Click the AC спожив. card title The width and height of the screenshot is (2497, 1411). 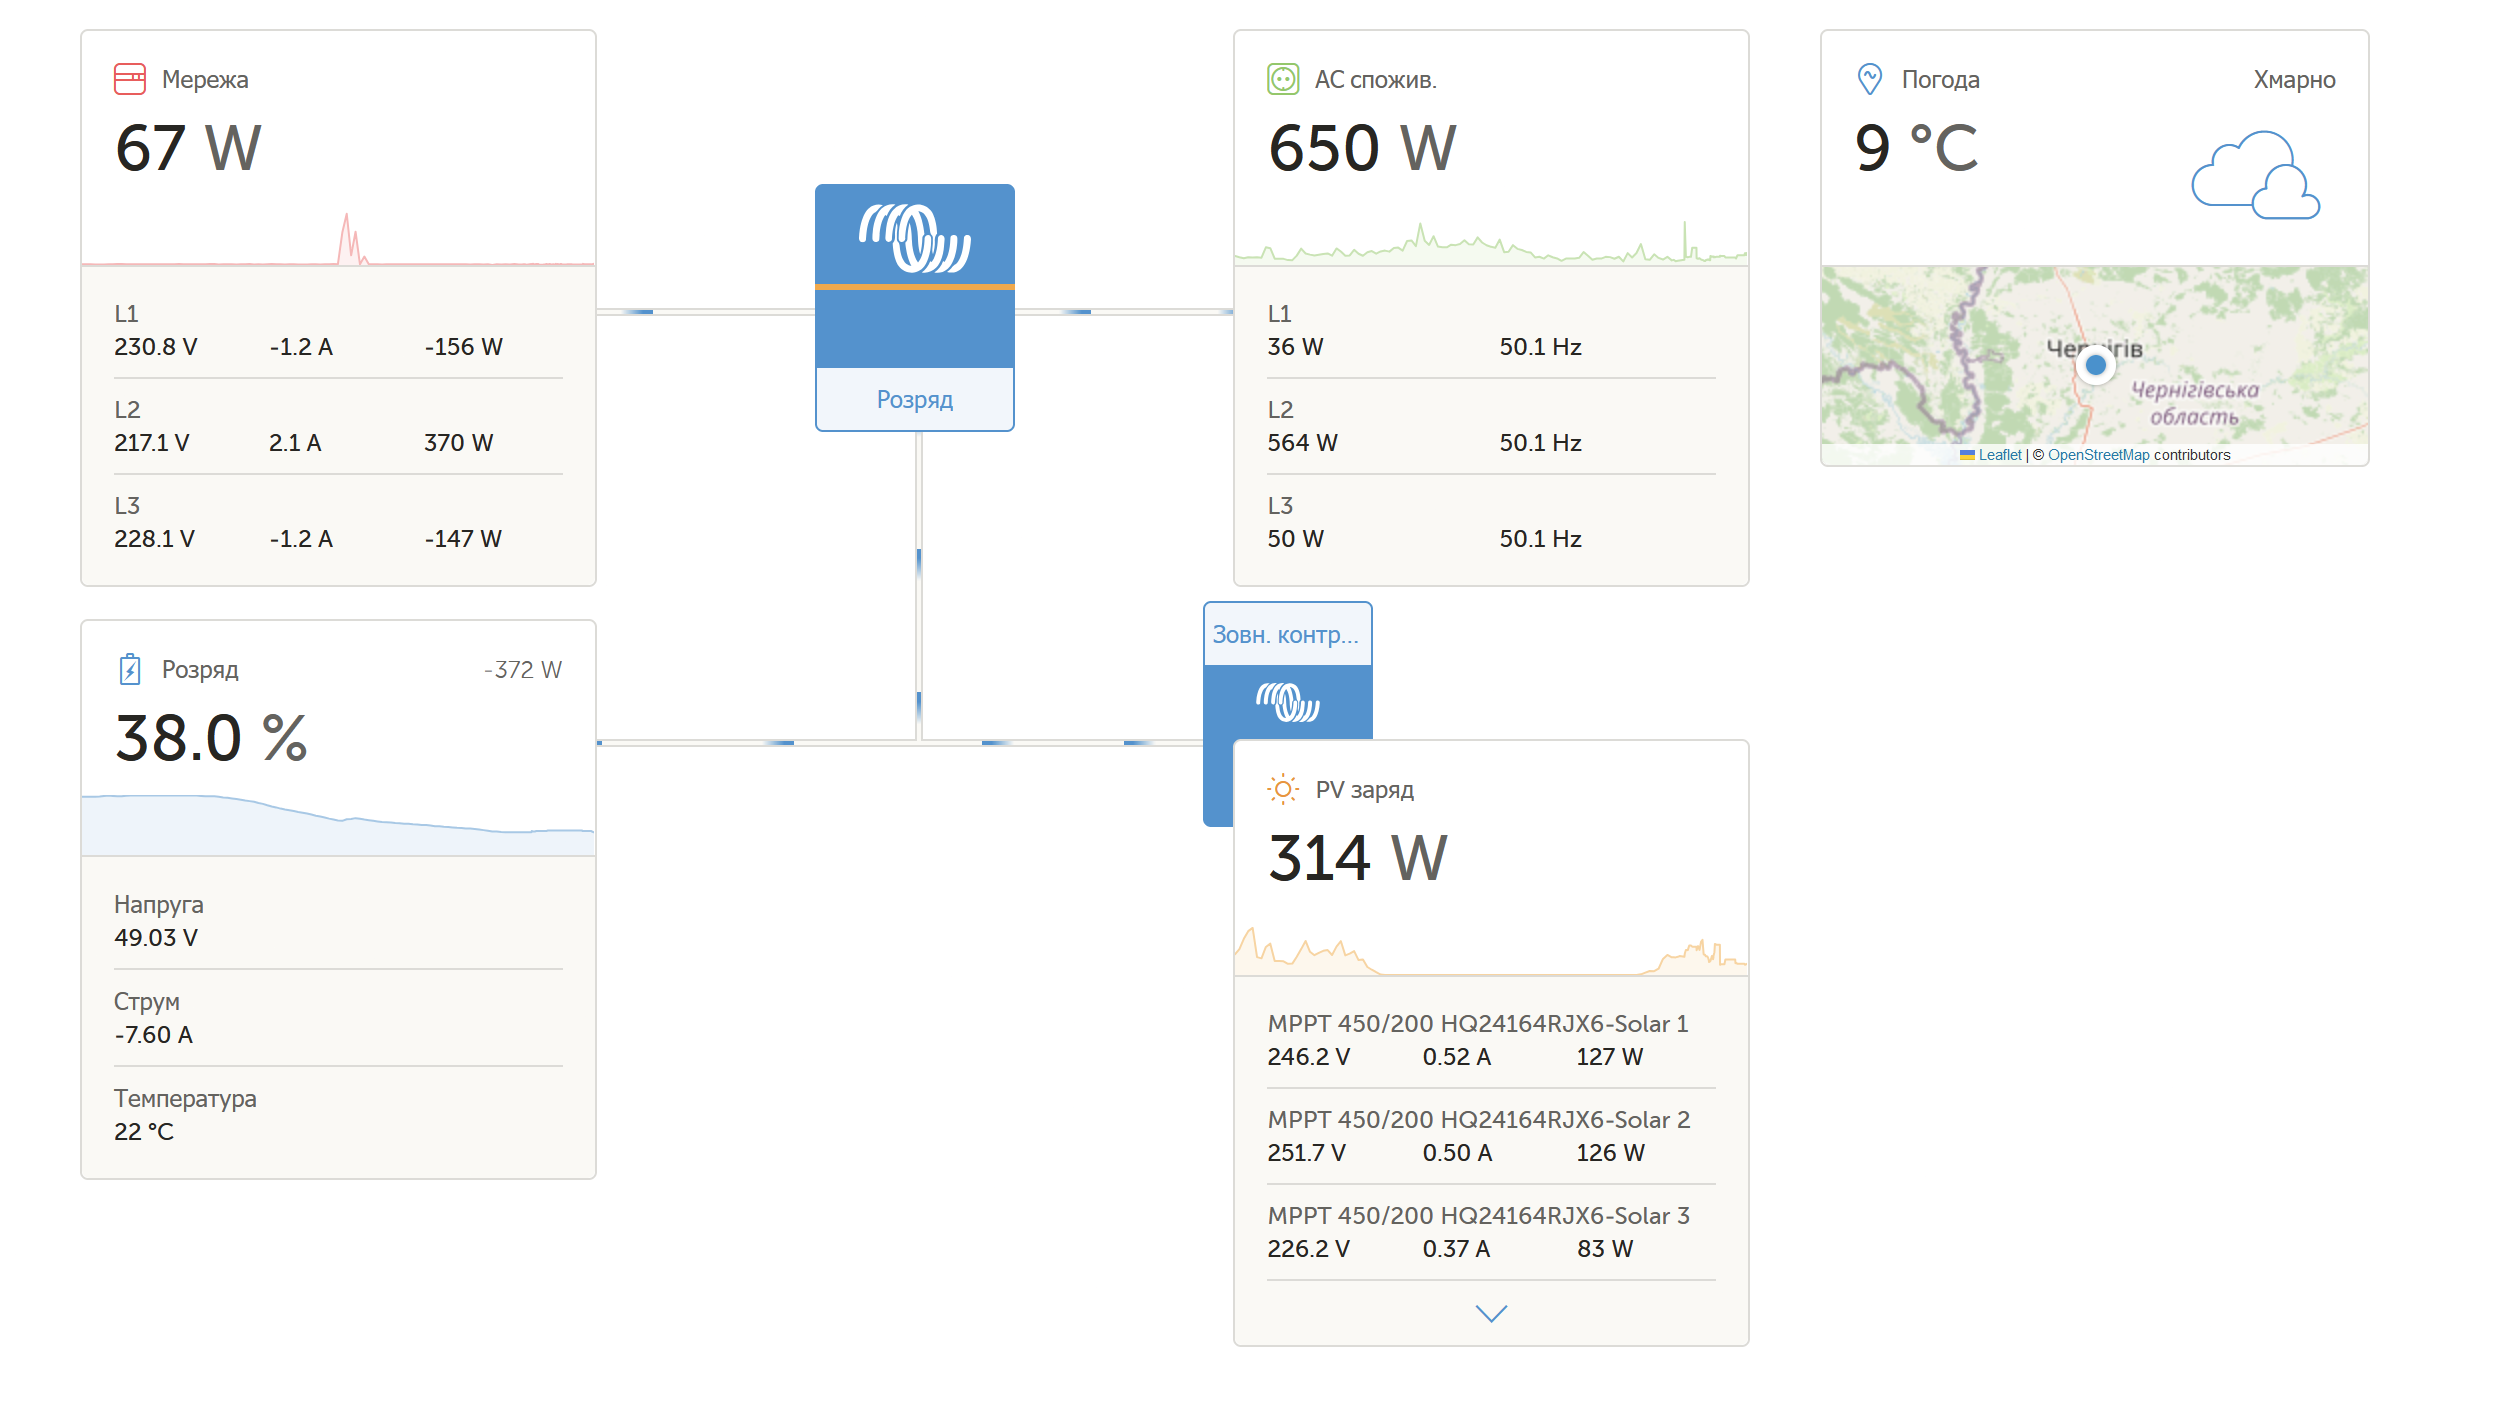[x=1375, y=80]
